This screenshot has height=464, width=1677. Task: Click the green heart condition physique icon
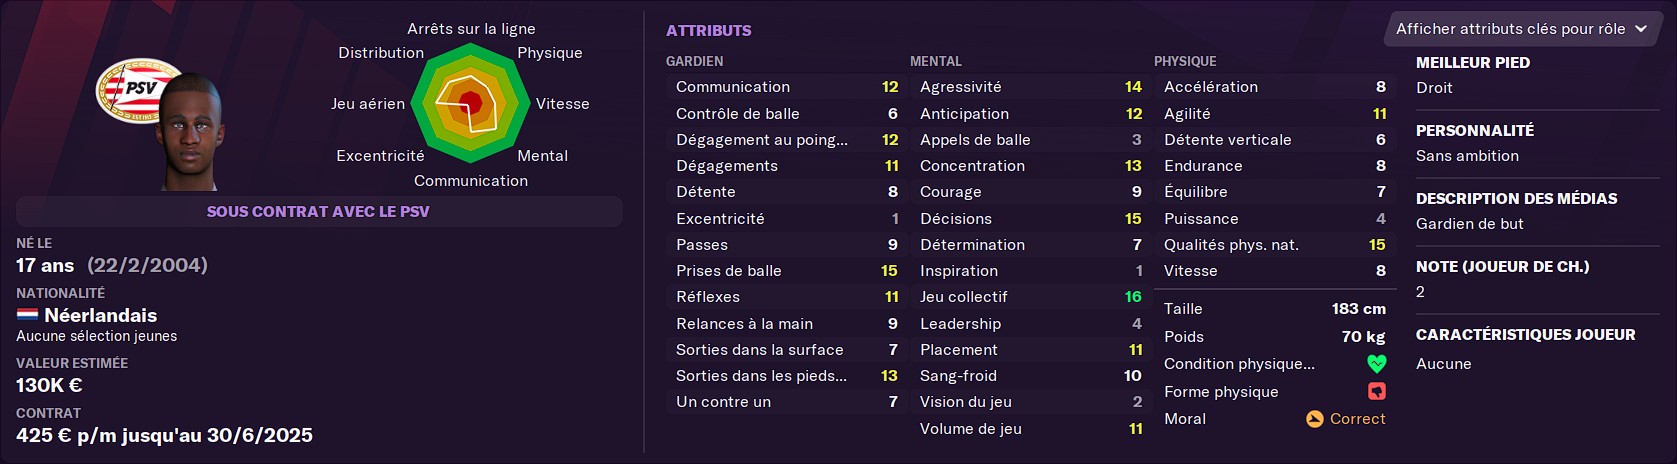click(x=1376, y=364)
